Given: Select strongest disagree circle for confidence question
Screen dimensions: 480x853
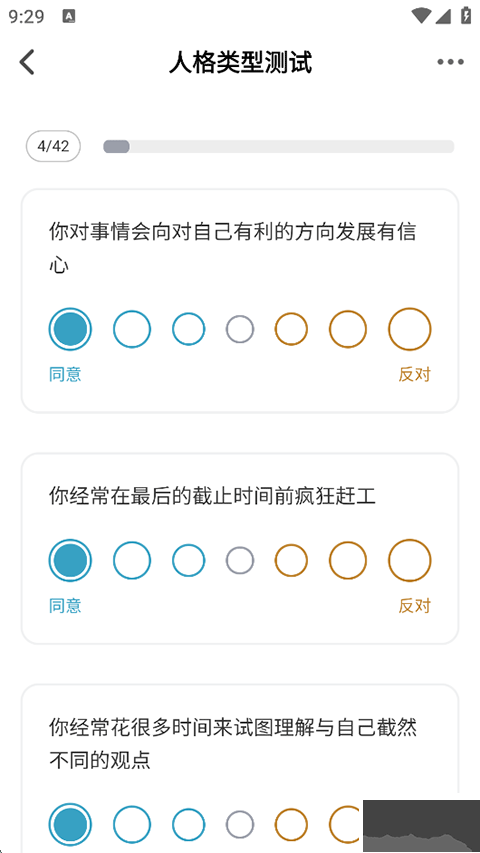Looking at the screenshot, I should [410, 329].
